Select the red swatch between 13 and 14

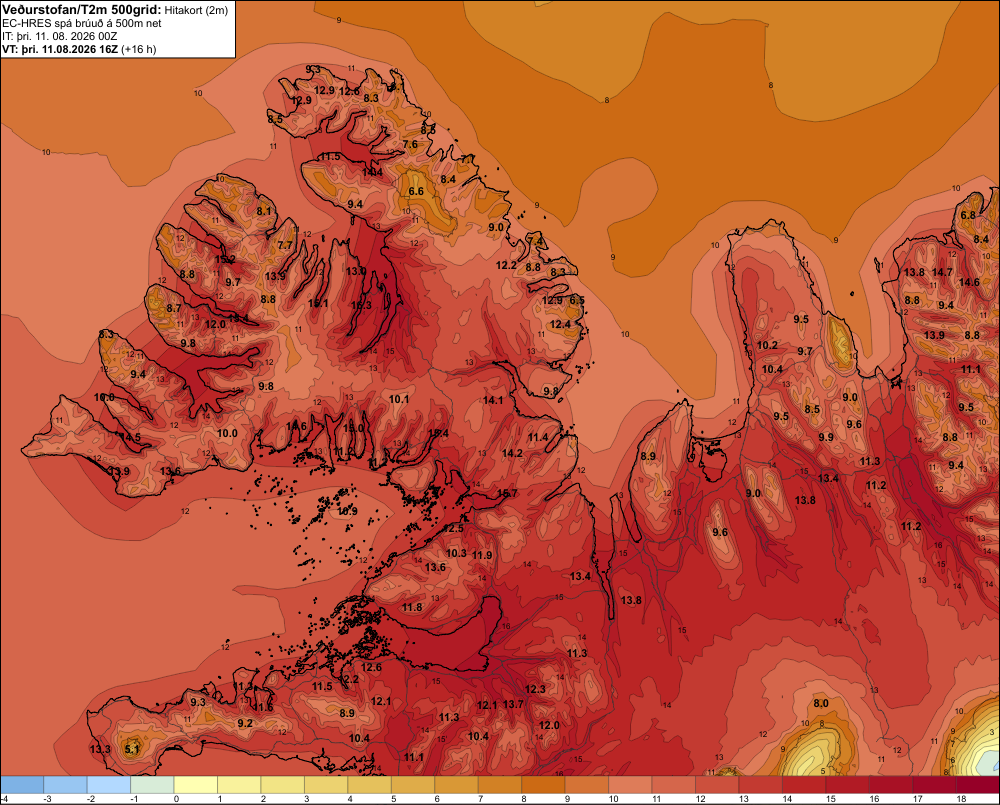pyautogui.click(x=761, y=785)
